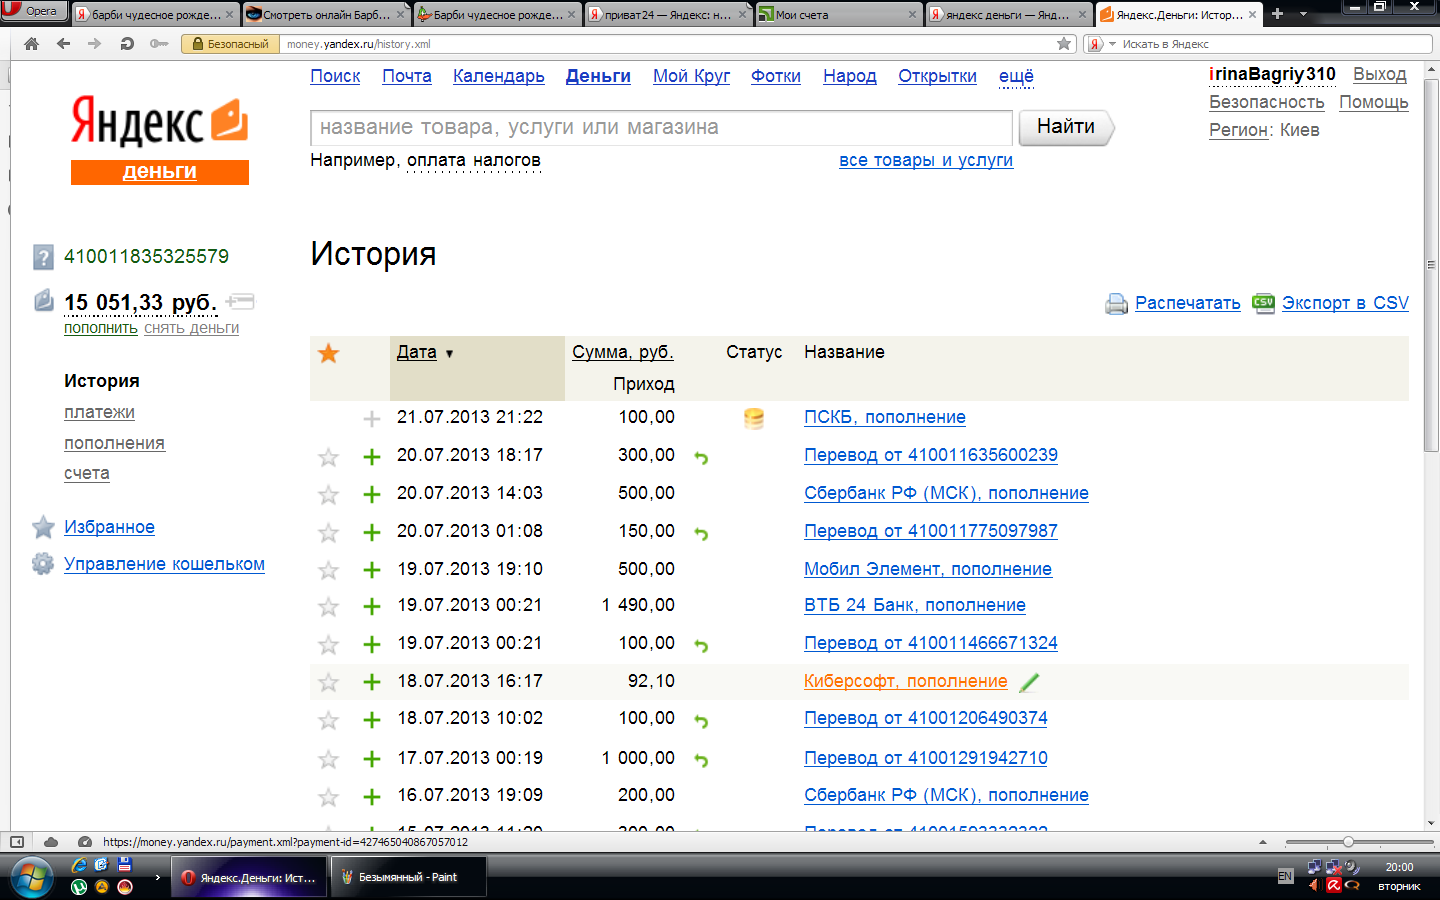Toggle favorite star for 19.07.2013 00:21 1 490,00 row
1440x900 pixels.
click(328, 607)
